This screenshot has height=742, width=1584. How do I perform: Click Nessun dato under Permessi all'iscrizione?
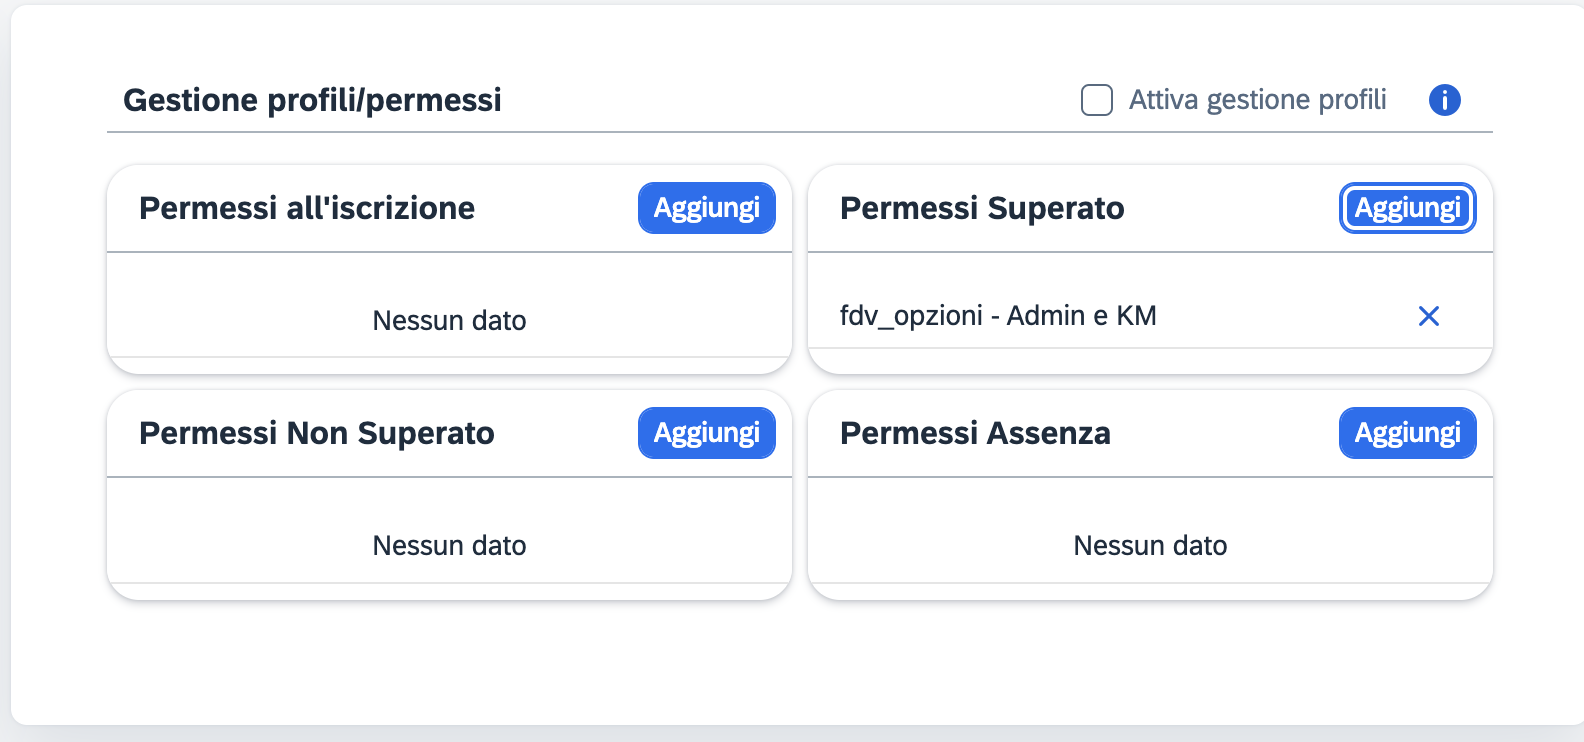click(449, 321)
